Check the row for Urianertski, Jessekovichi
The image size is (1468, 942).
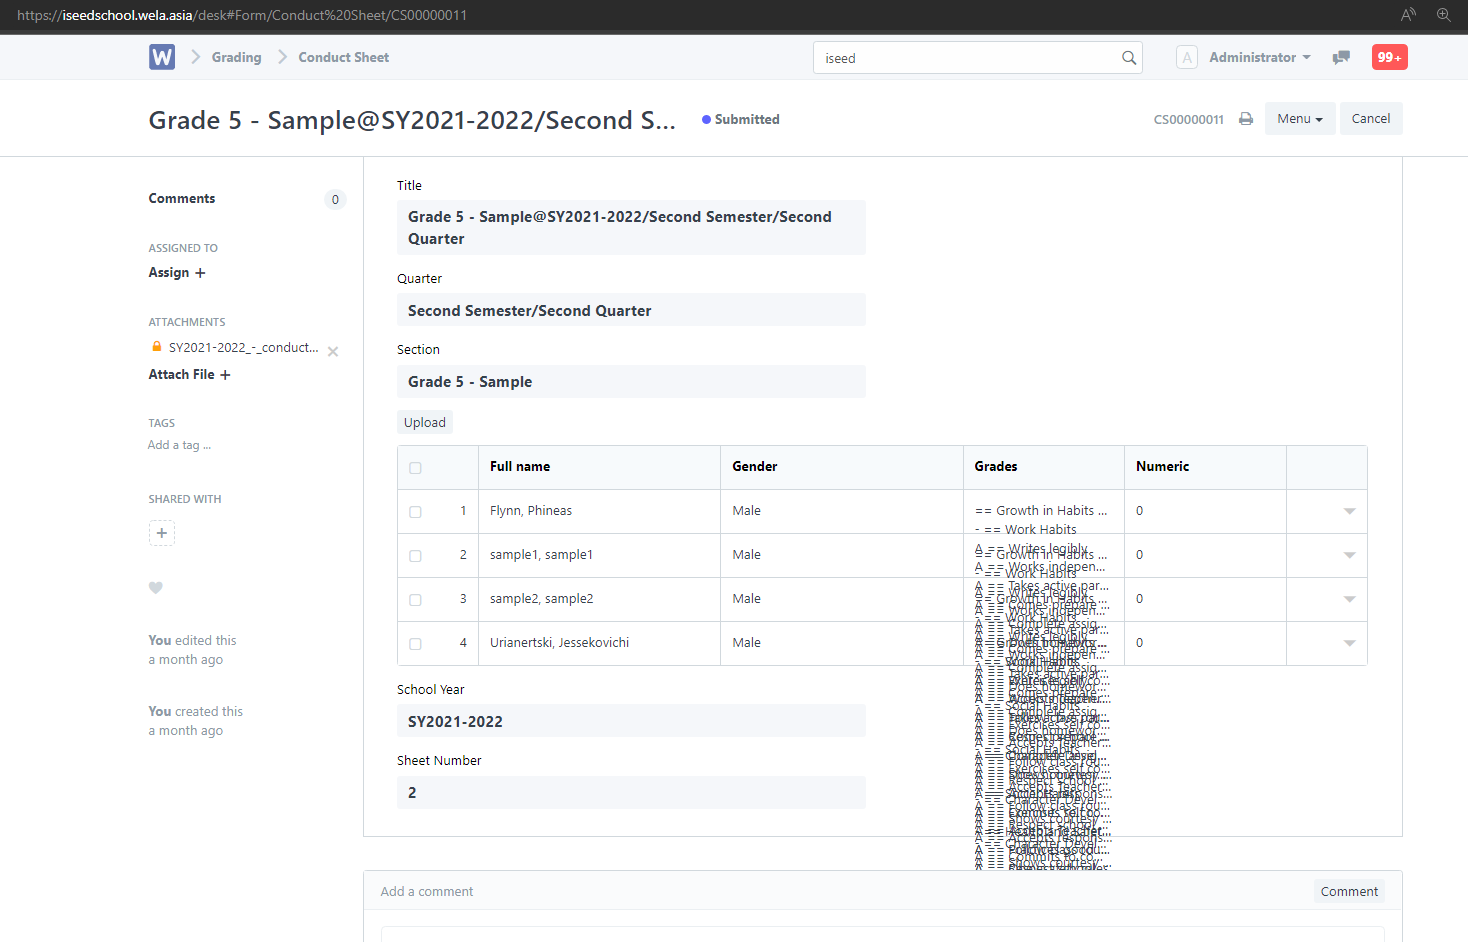click(415, 644)
